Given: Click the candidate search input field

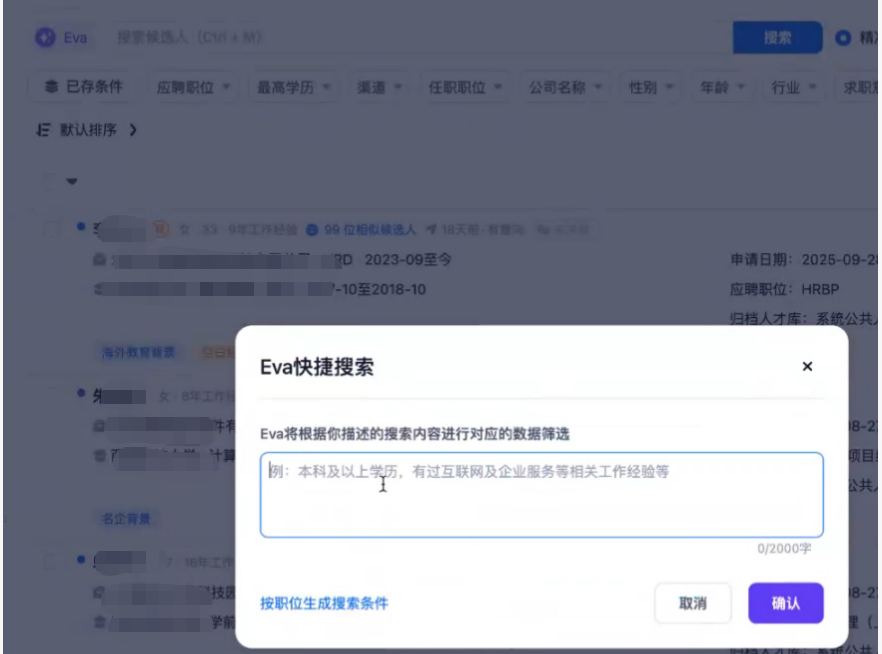Looking at the screenshot, I should (x=416, y=38).
